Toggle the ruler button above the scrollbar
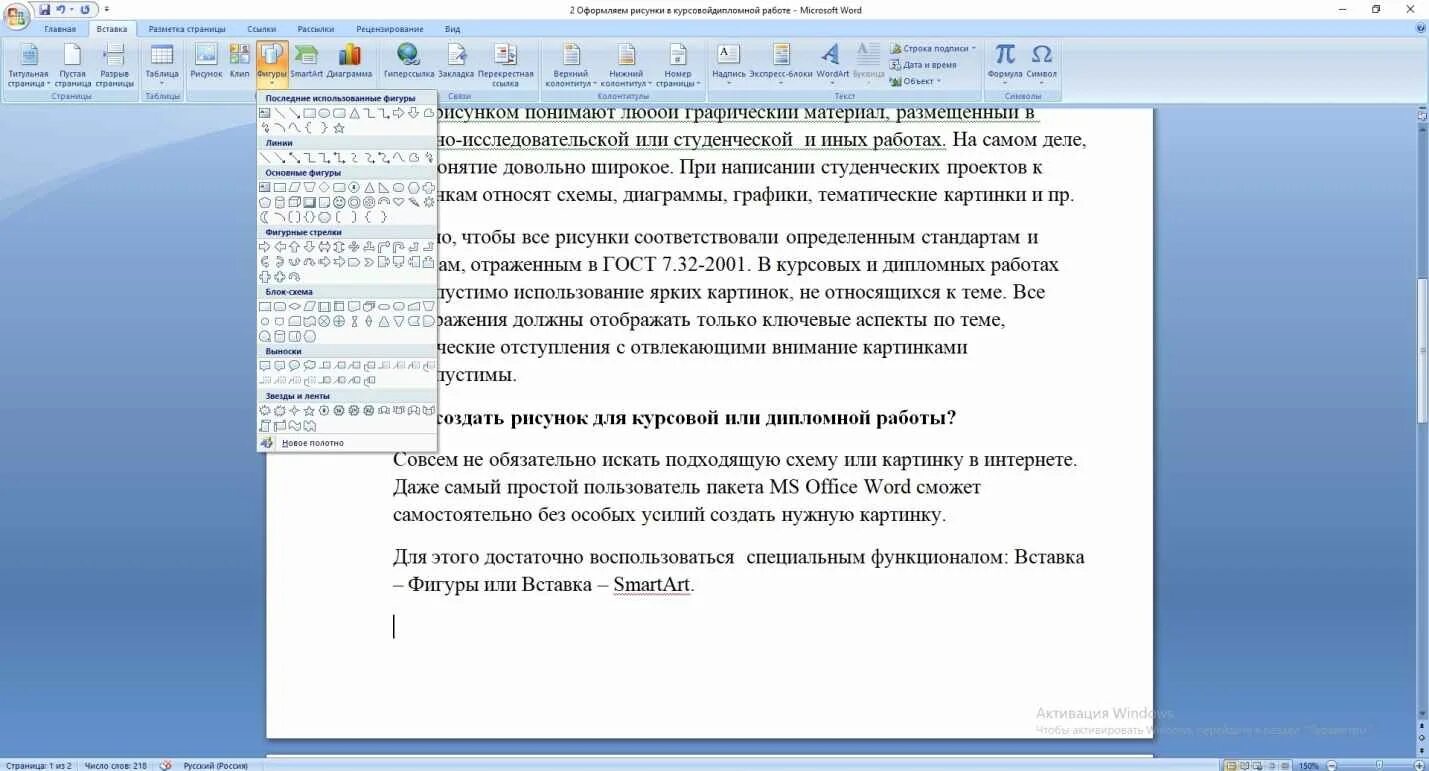Screen dimensions: 1429x771 (1422, 115)
